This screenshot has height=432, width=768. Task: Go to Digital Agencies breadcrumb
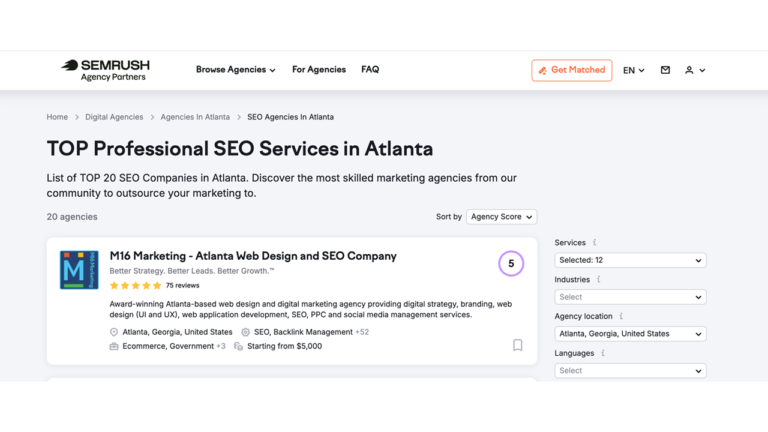(114, 117)
